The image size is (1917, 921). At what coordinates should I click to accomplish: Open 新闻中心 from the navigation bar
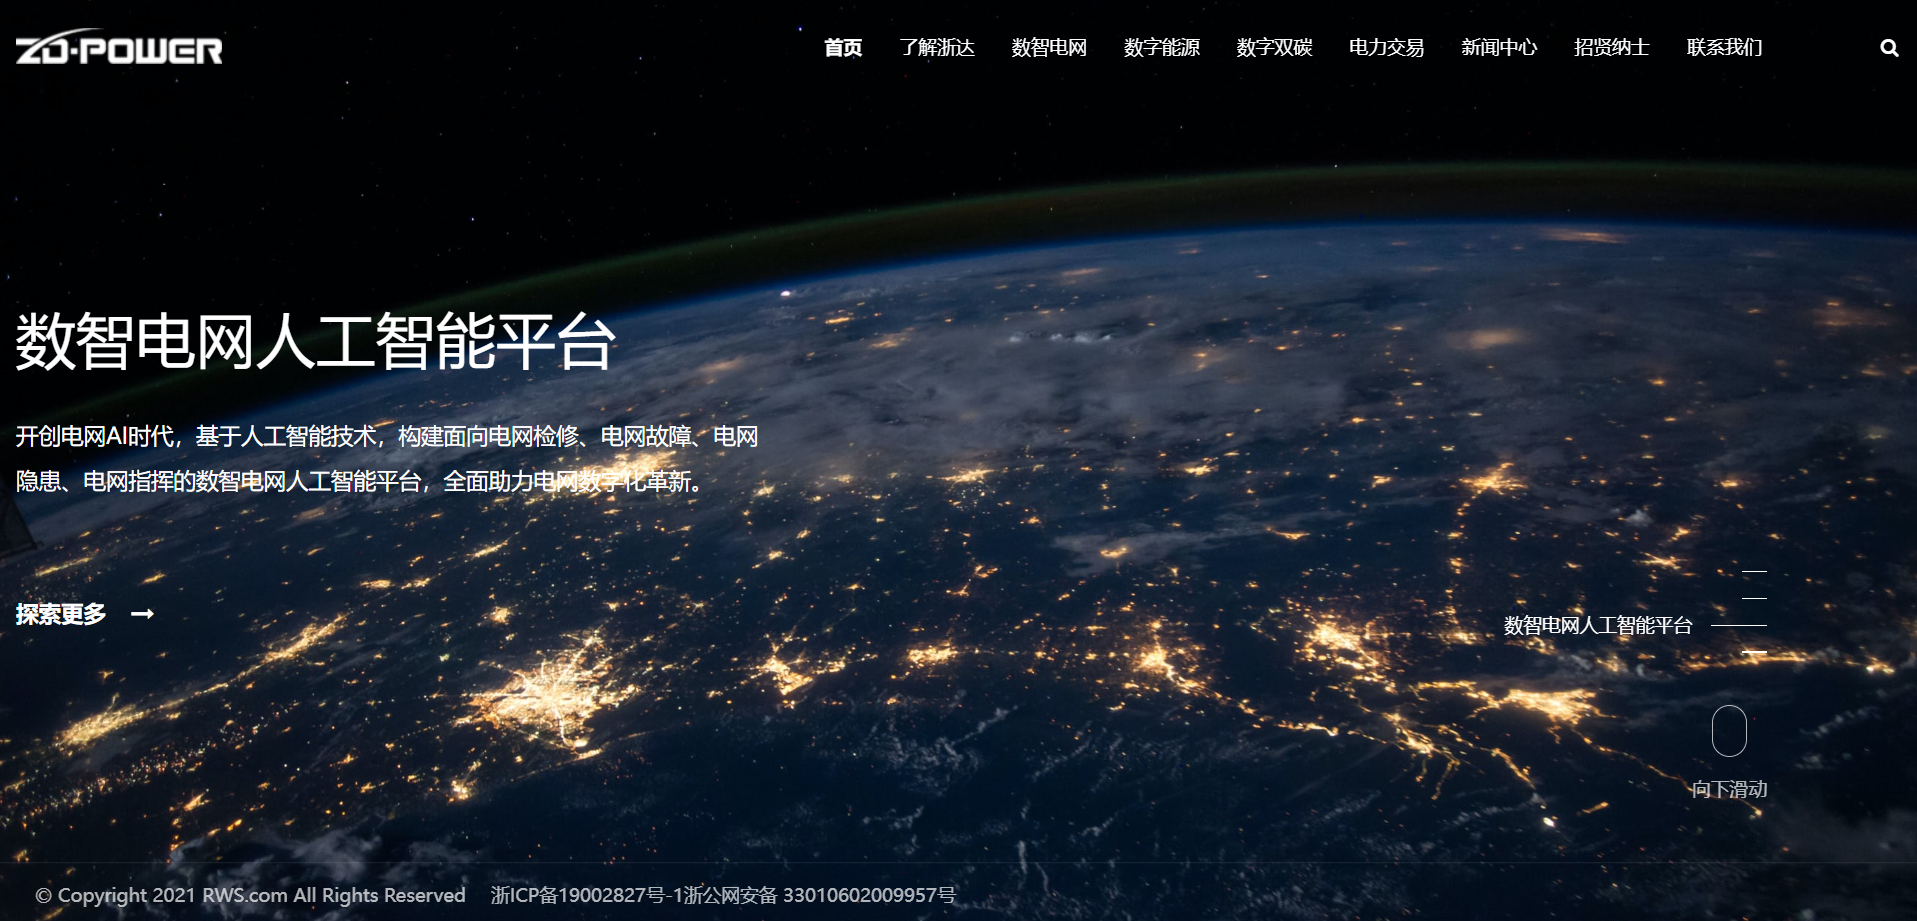1498,48
